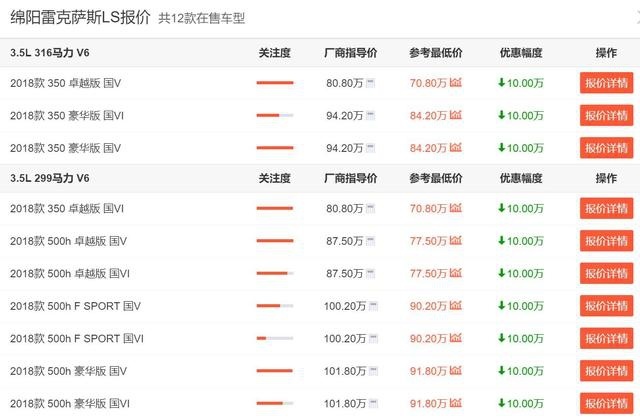Click 报价详情 for 2018款 350 豪华版 国VI
640x419 pixels.
click(x=606, y=115)
